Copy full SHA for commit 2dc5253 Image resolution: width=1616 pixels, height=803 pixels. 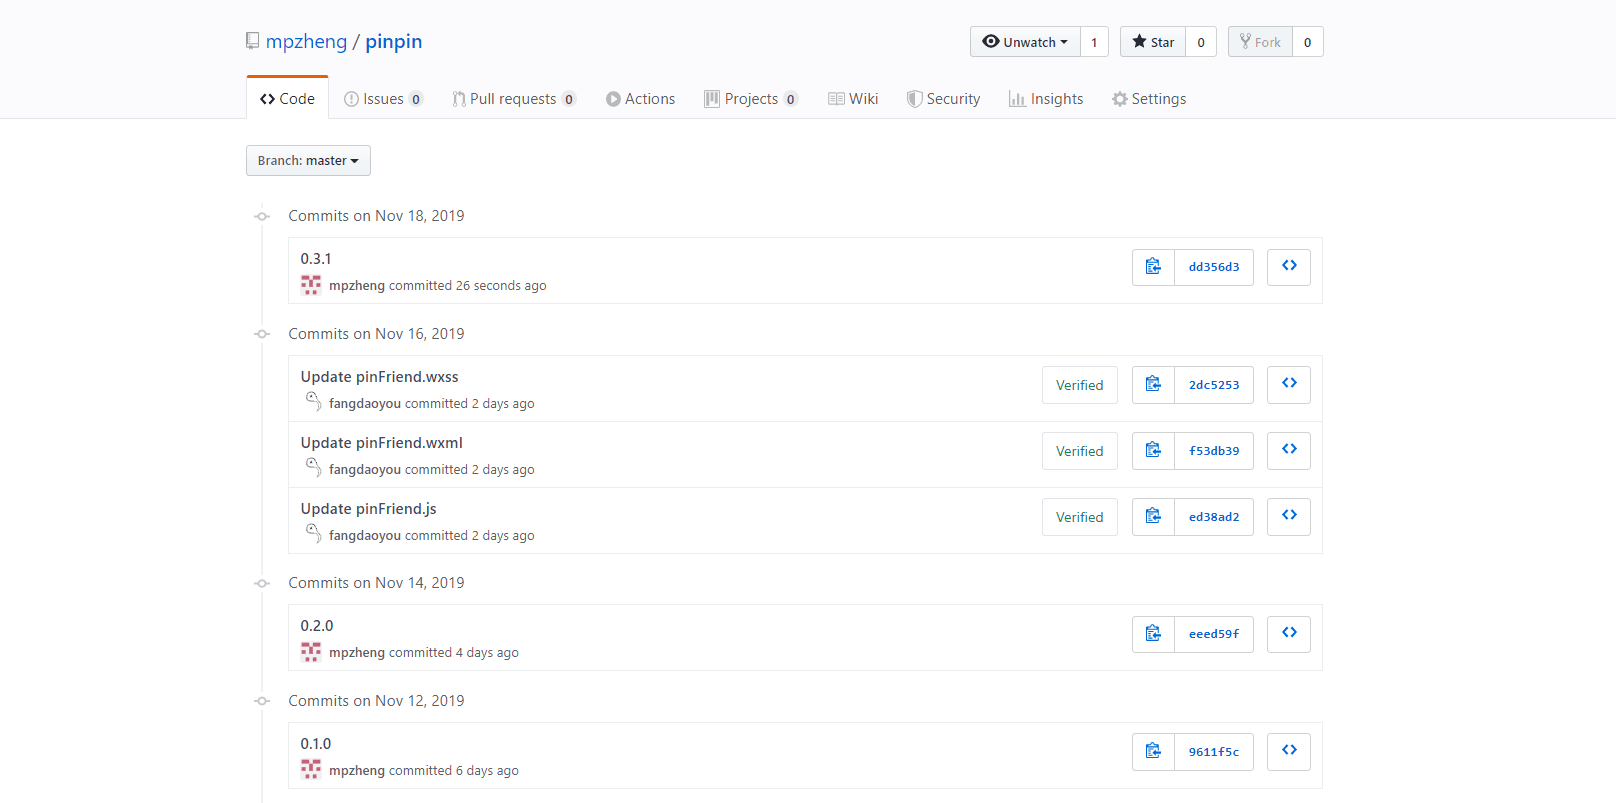pos(1153,385)
